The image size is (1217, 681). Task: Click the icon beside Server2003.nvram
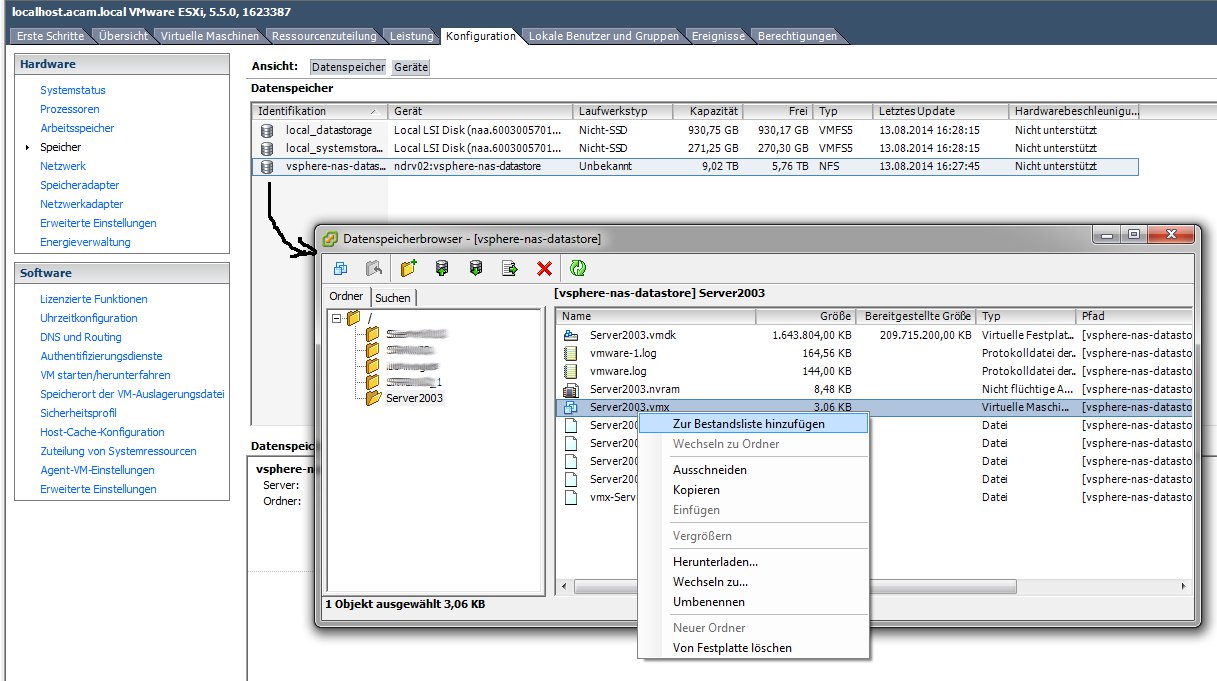coord(571,389)
